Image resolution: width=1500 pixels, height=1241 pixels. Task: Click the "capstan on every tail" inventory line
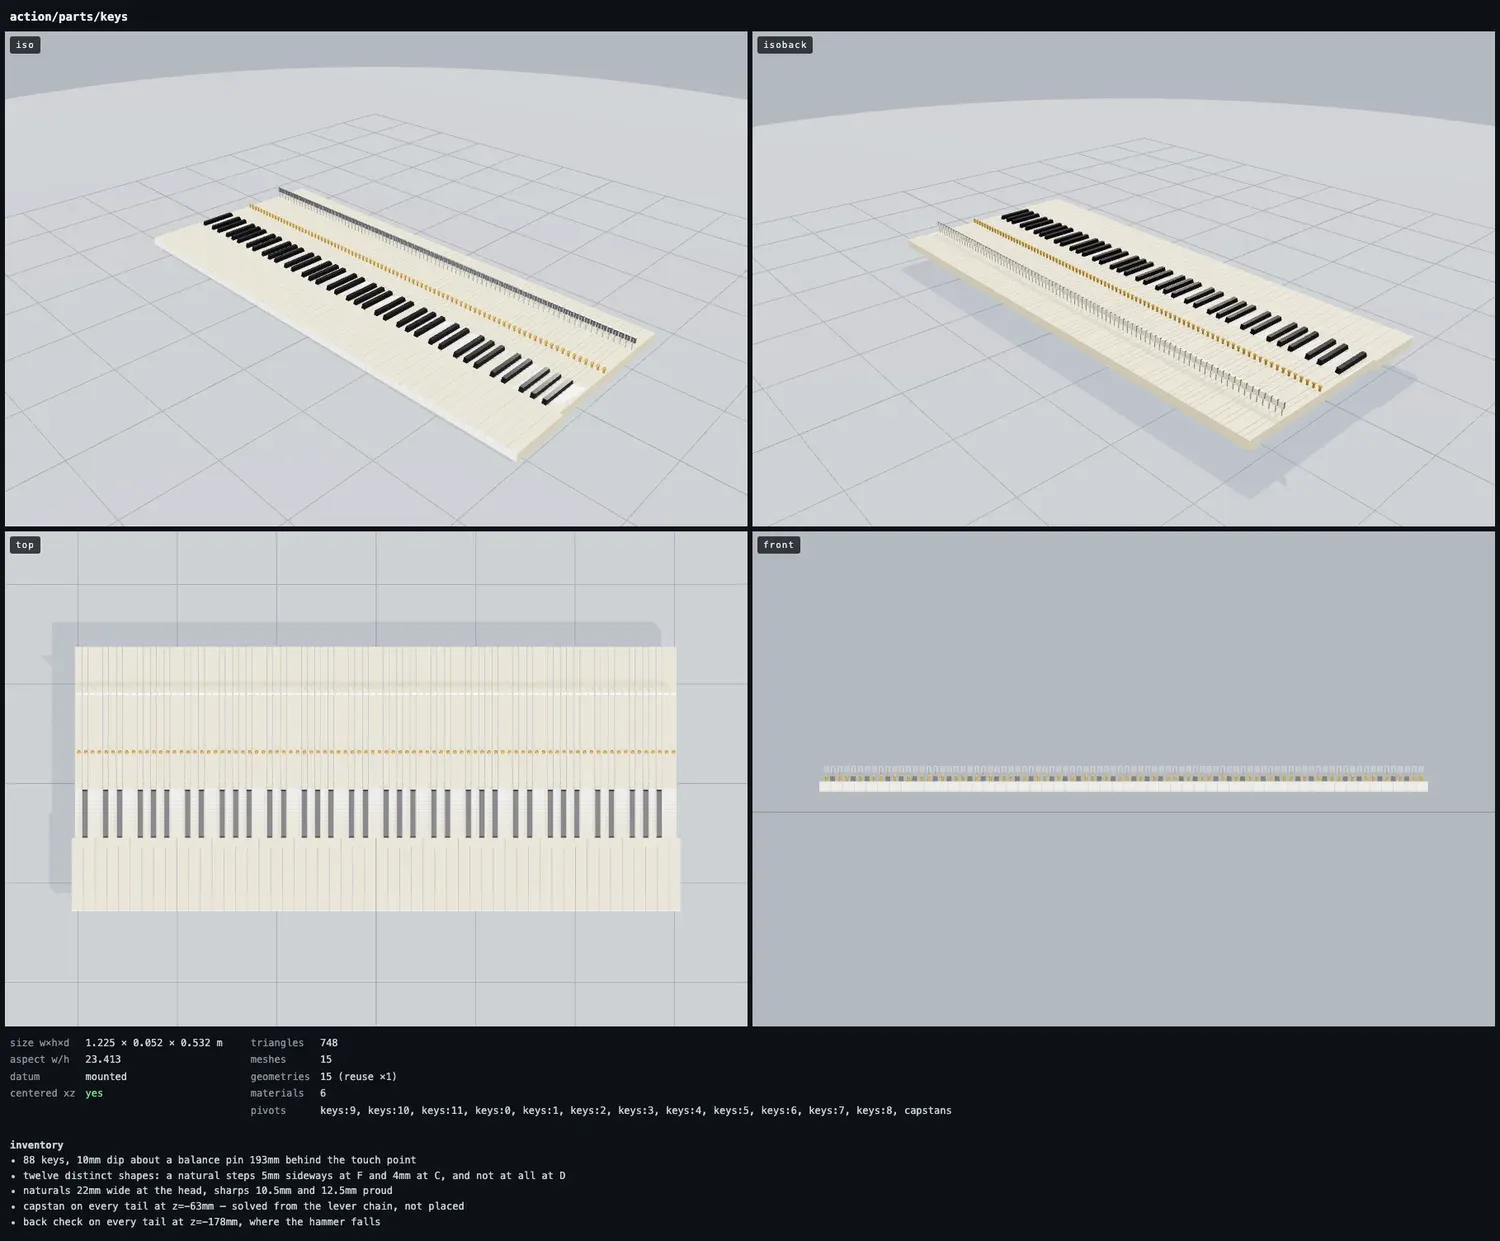coord(243,1206)
